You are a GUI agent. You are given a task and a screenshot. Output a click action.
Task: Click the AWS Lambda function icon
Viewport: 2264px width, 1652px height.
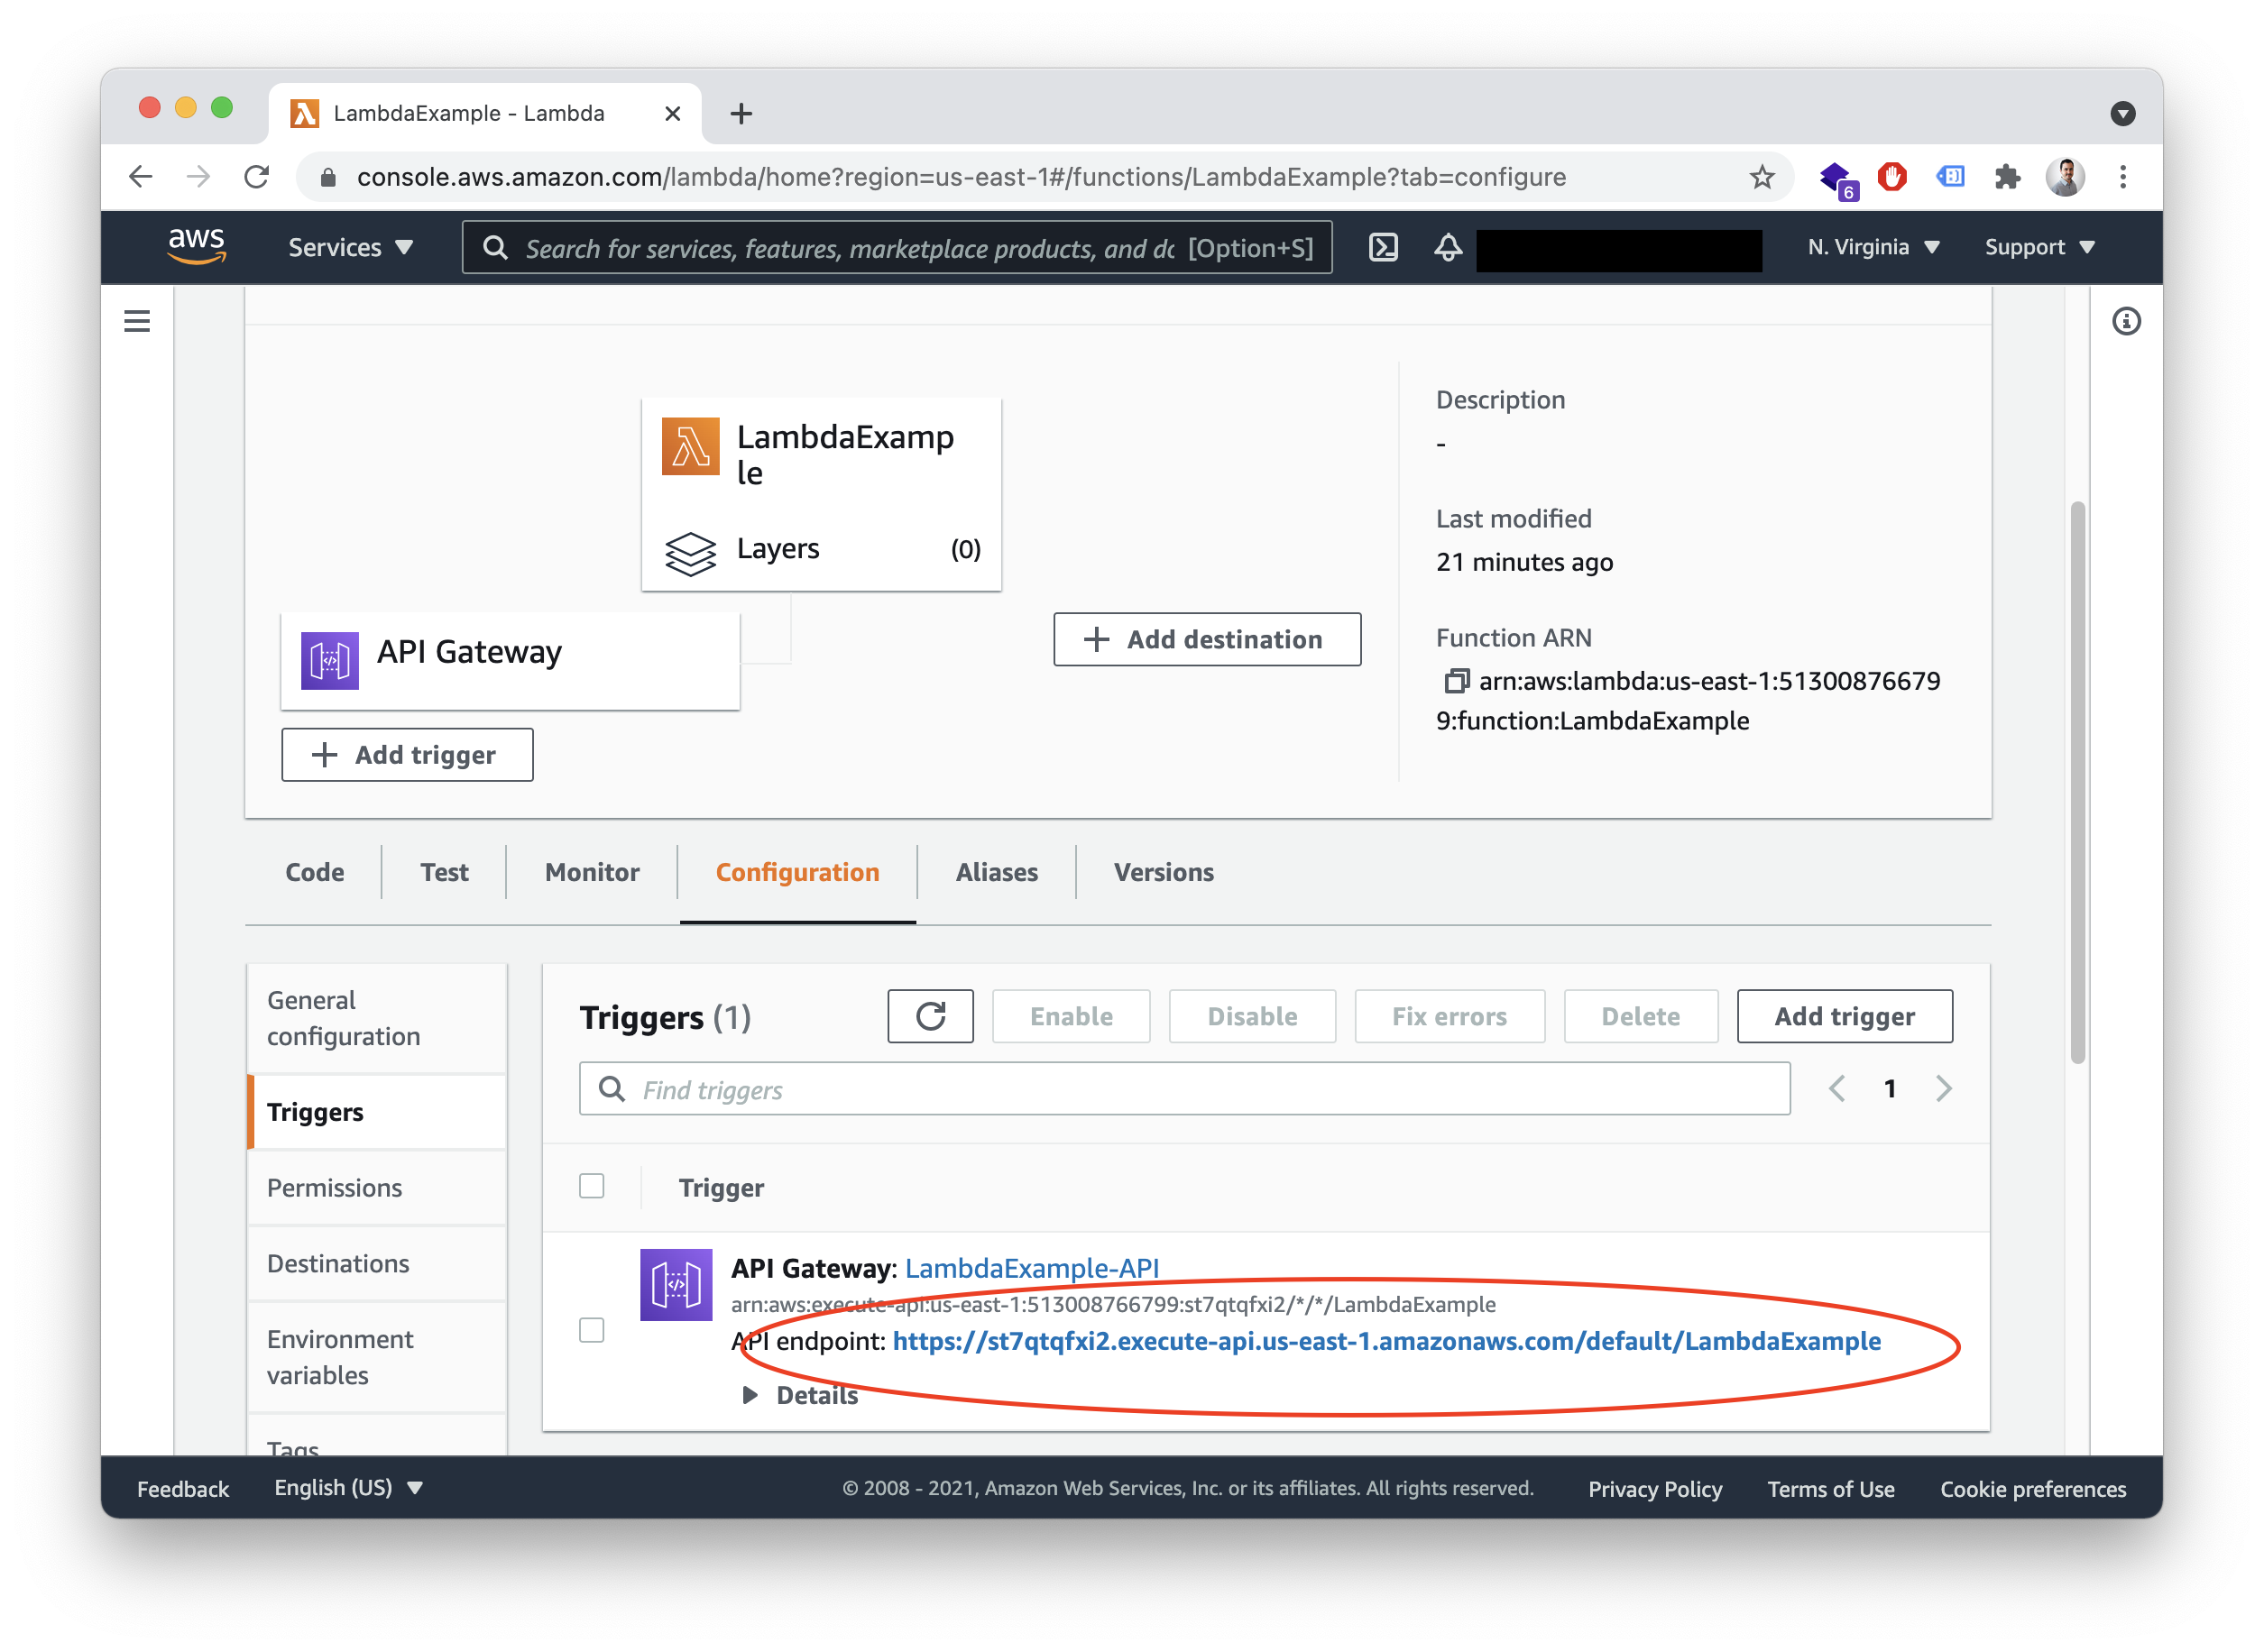687,443
